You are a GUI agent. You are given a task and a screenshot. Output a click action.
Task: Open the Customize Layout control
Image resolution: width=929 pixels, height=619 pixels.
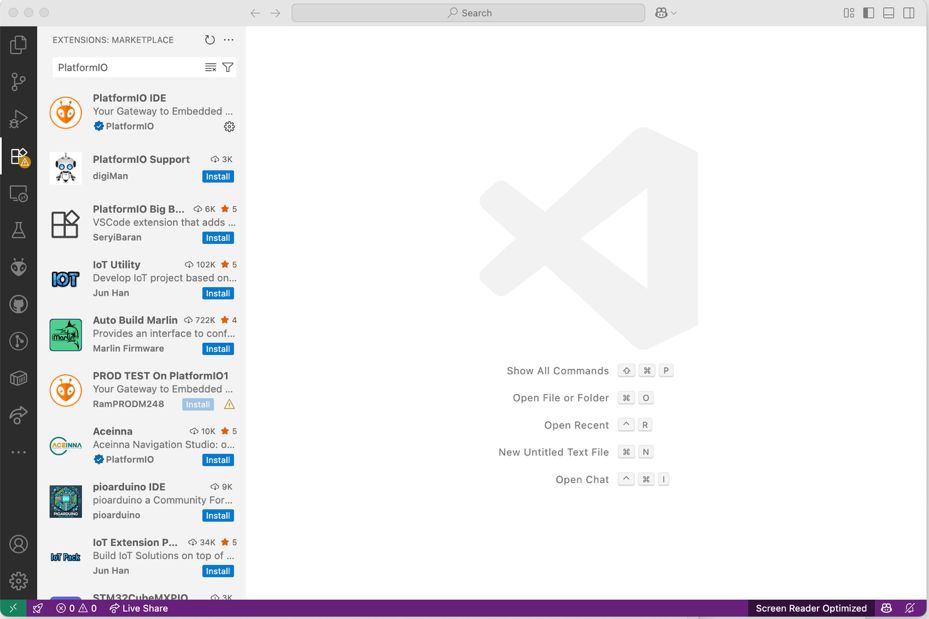click(849, 13)
